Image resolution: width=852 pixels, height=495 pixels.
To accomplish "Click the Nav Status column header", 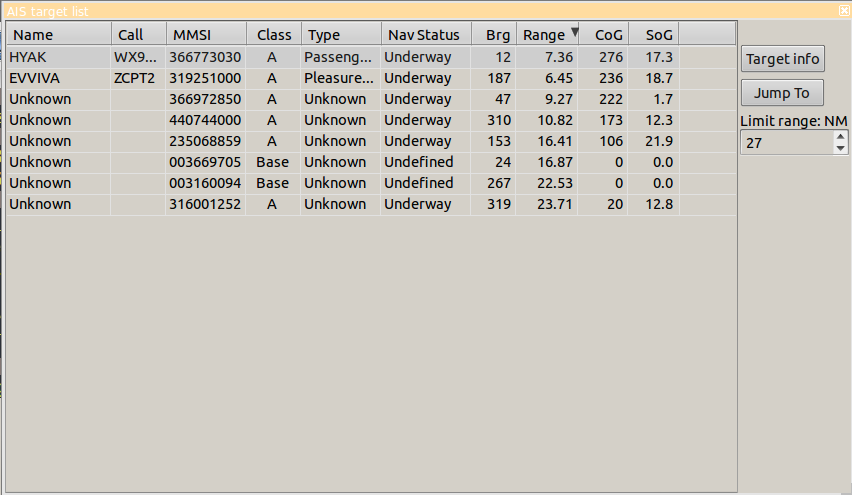I will [x=424, y=35].
